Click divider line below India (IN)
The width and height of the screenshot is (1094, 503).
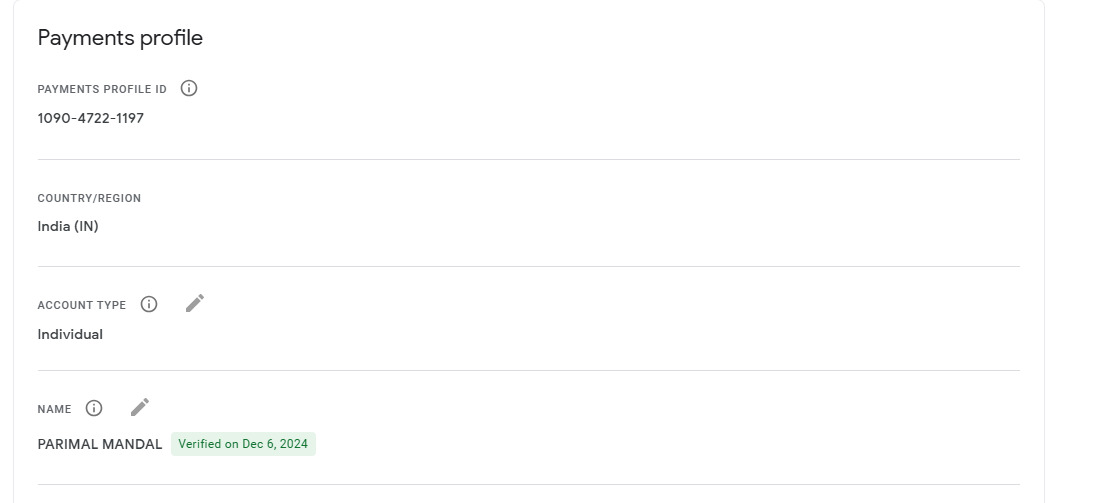point(529,266)
